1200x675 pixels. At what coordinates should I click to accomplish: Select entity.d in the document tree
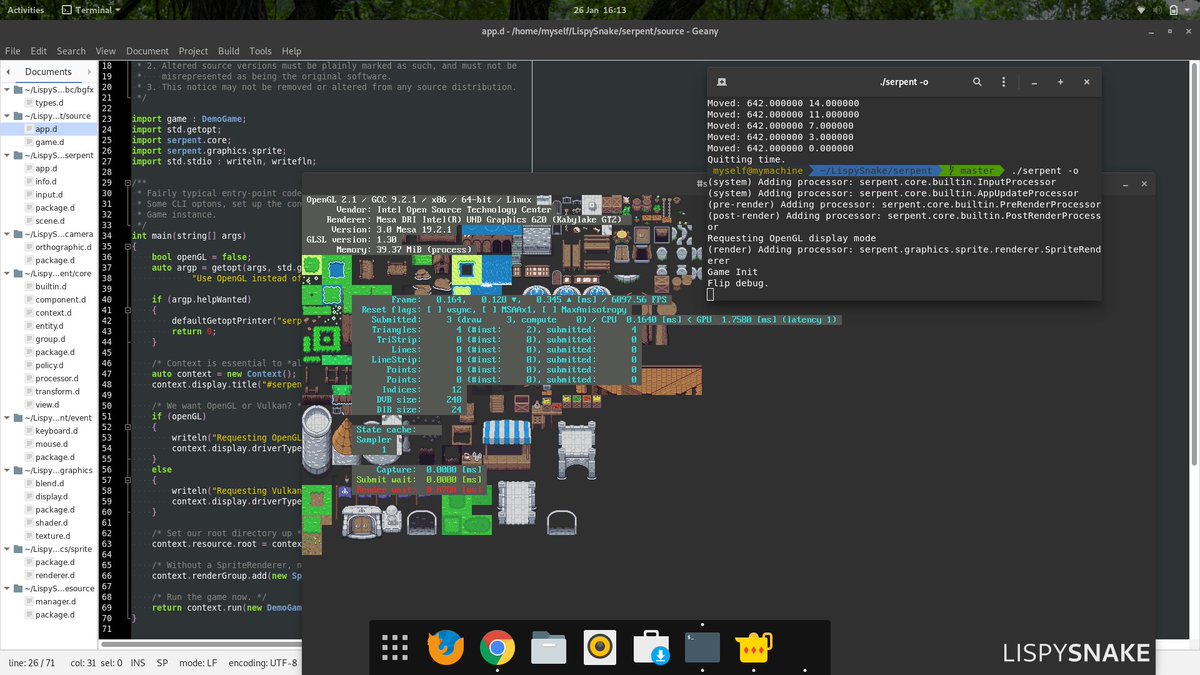point(49,326)
